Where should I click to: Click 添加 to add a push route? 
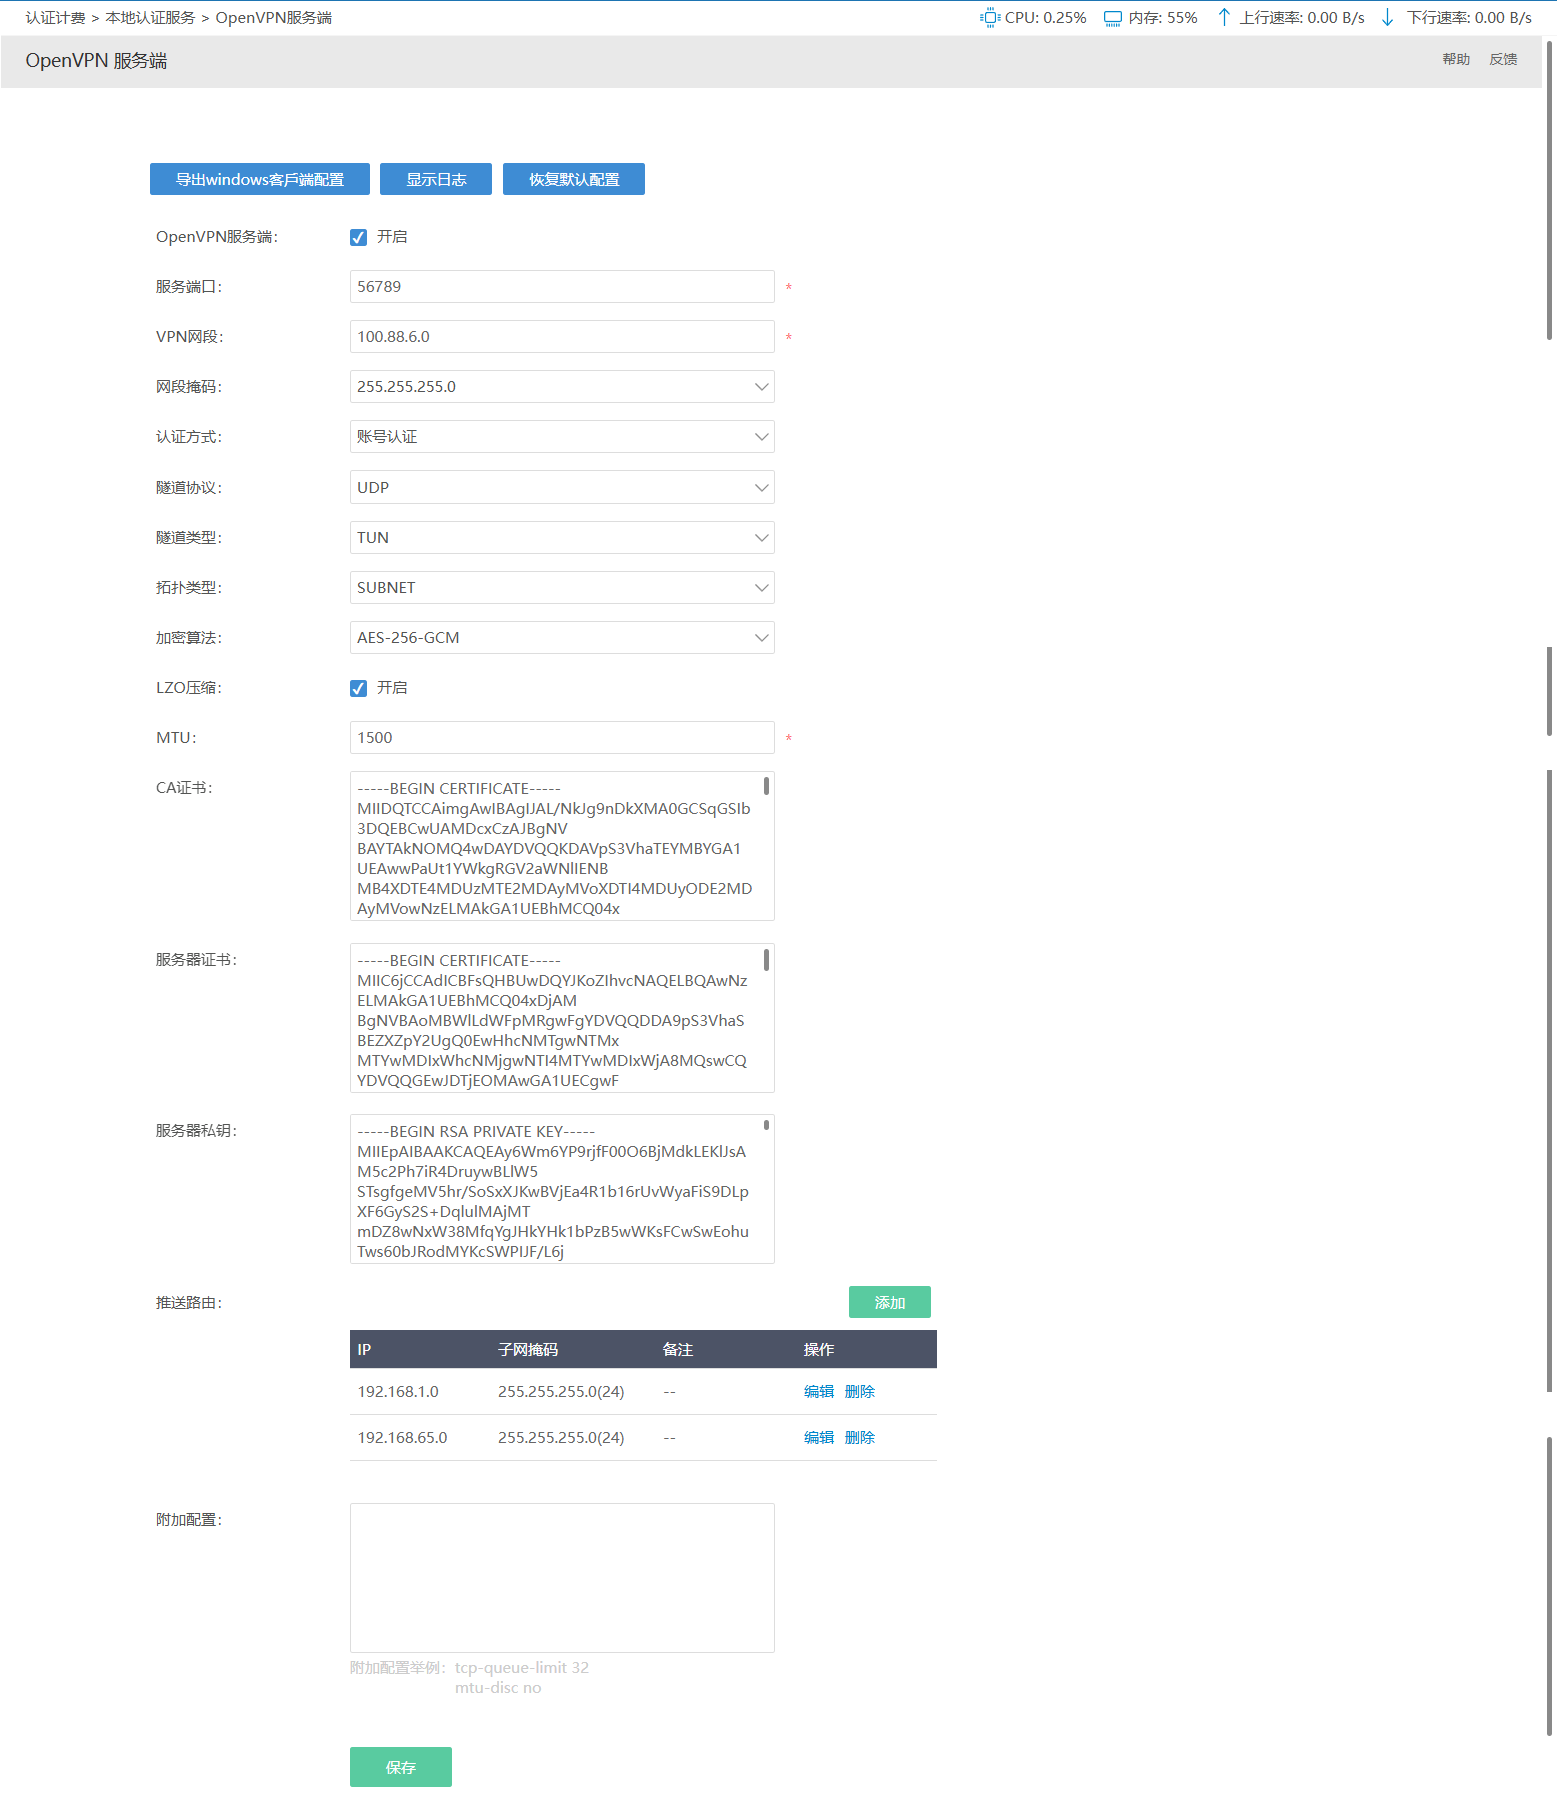pos(889,1302)
